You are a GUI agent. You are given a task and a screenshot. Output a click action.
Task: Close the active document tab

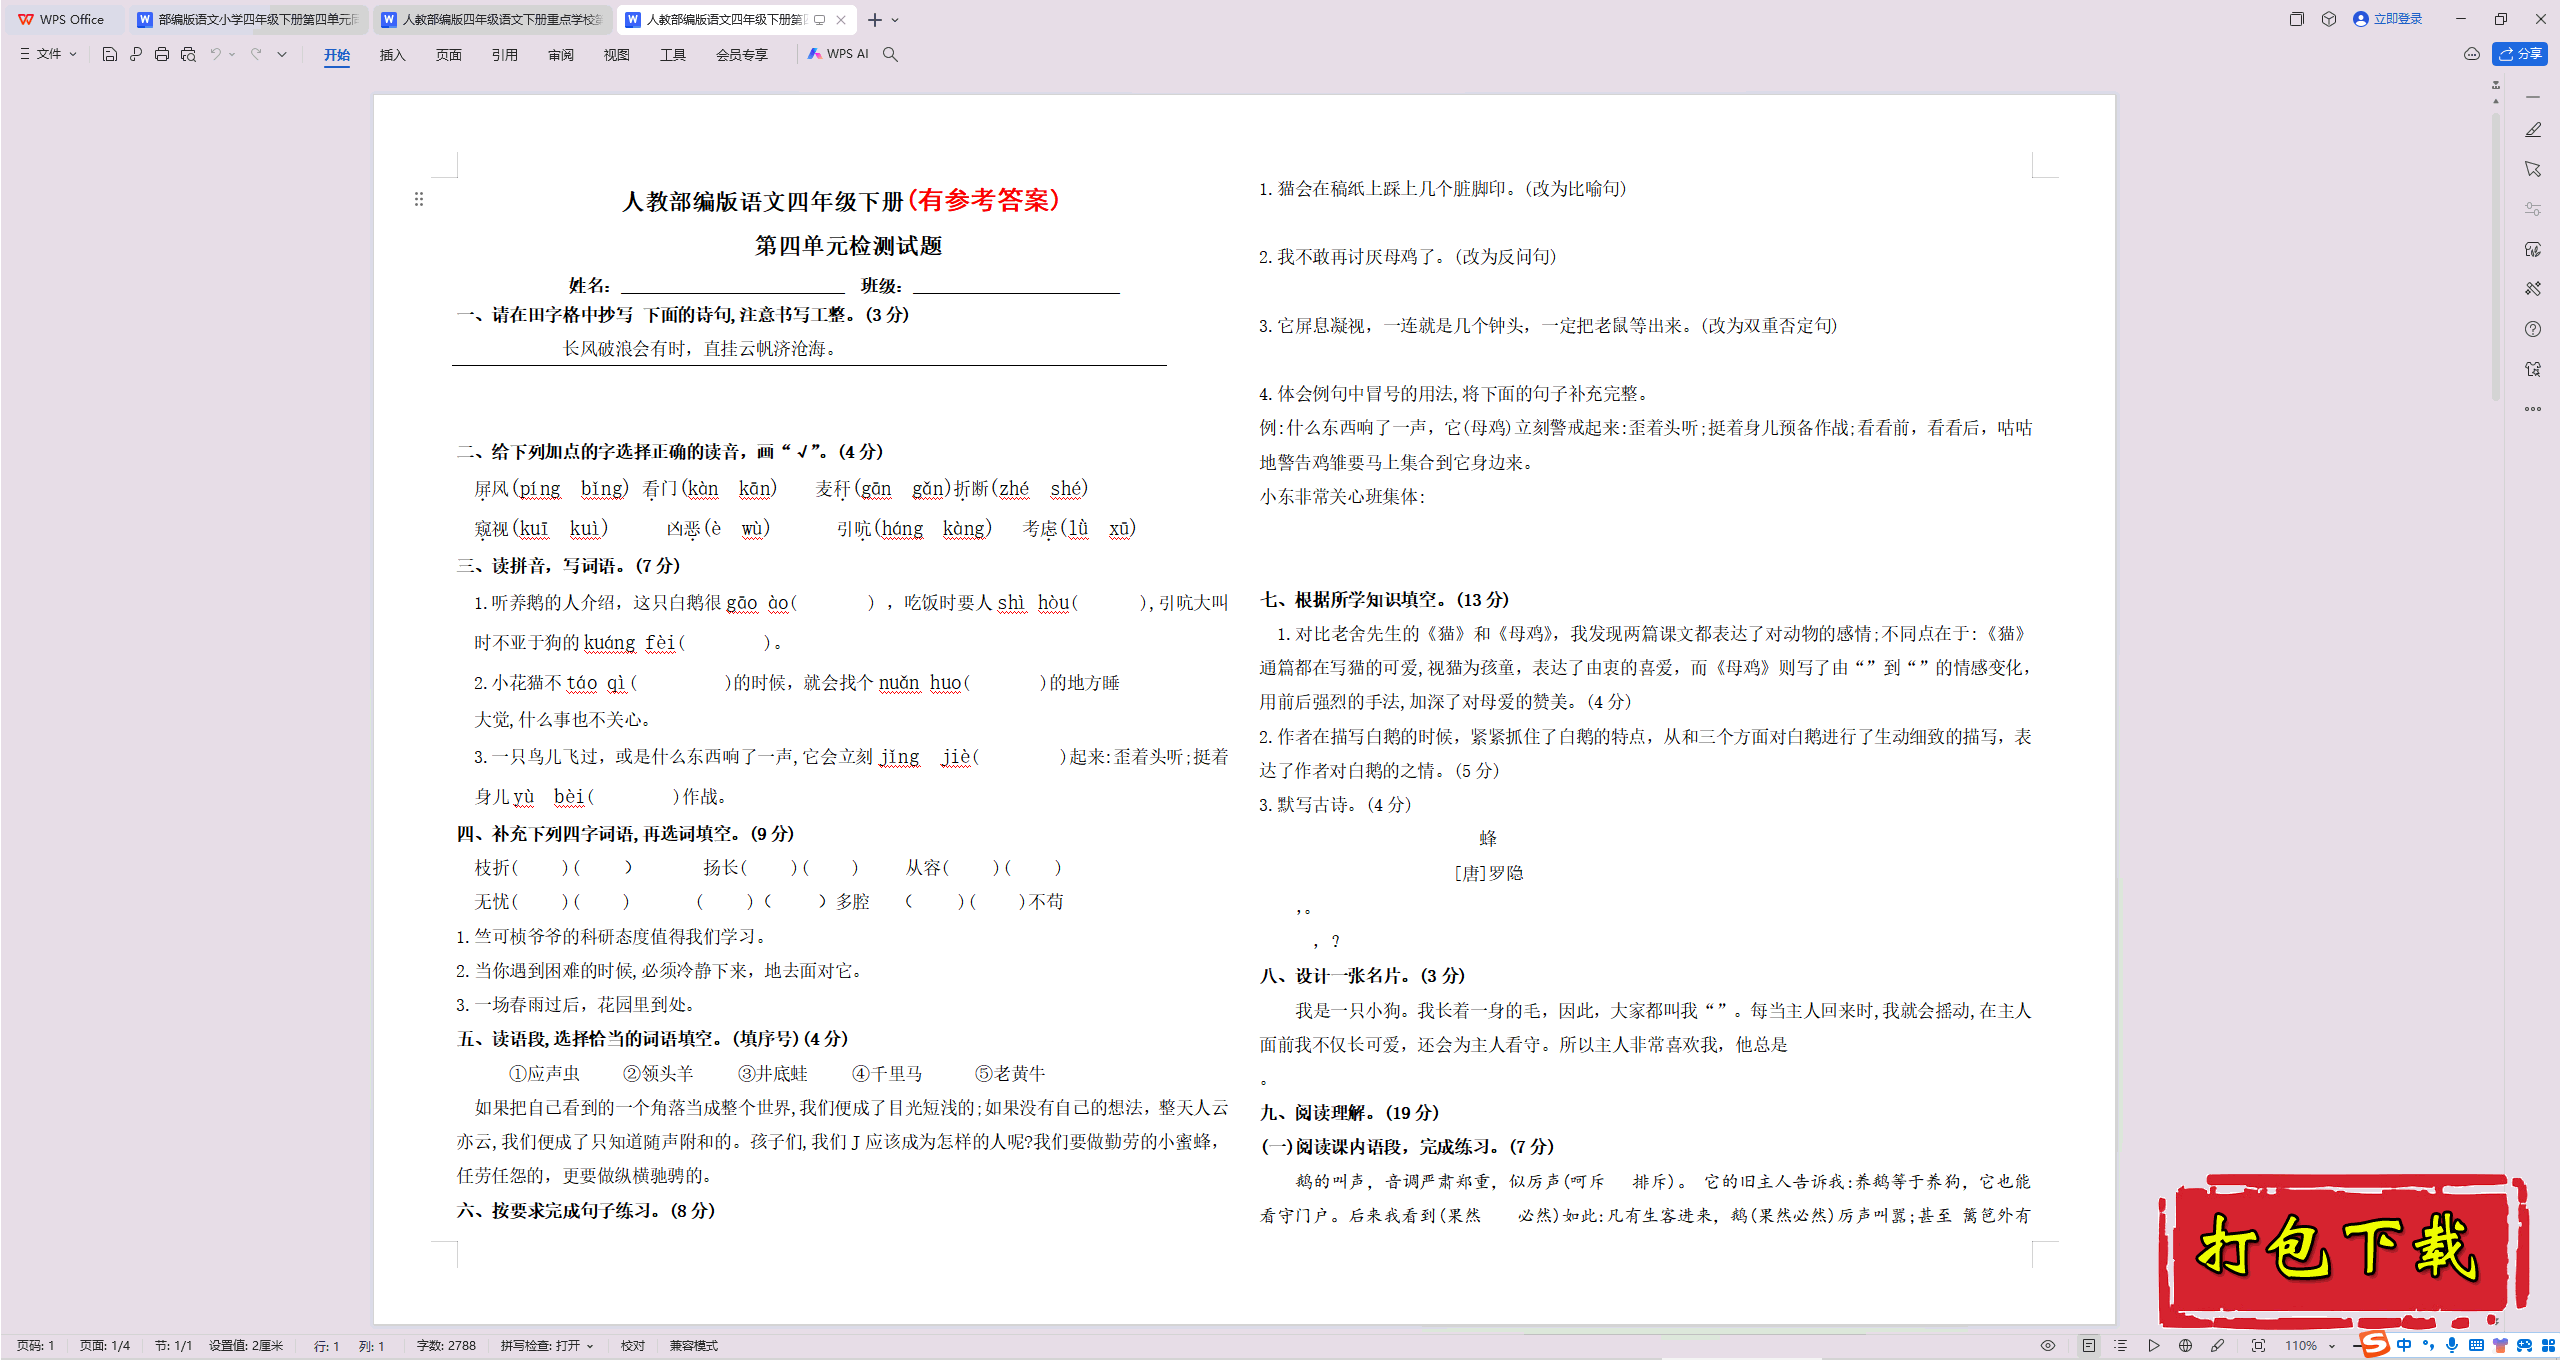[x=841, y=19]
